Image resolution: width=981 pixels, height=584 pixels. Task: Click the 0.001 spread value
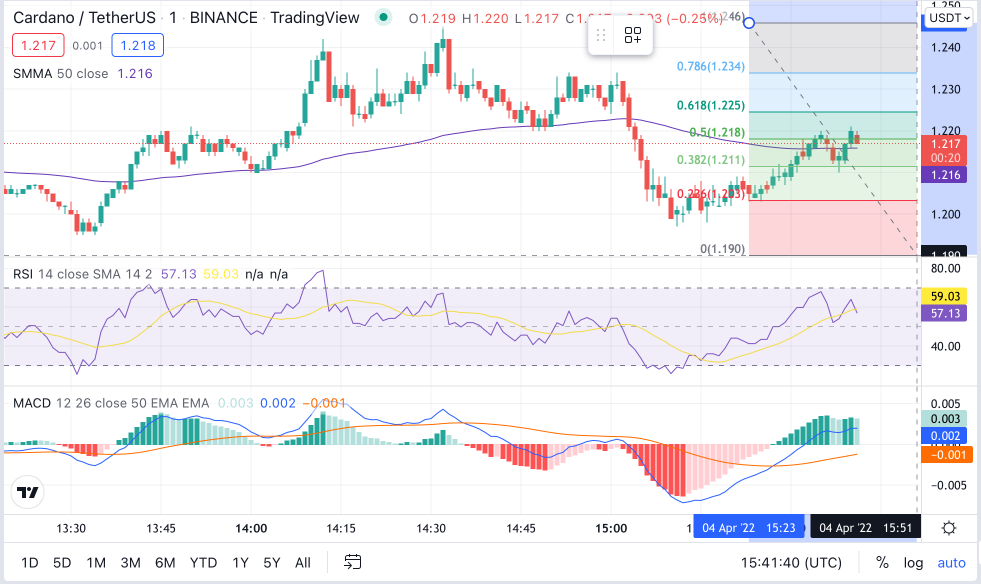88,46
